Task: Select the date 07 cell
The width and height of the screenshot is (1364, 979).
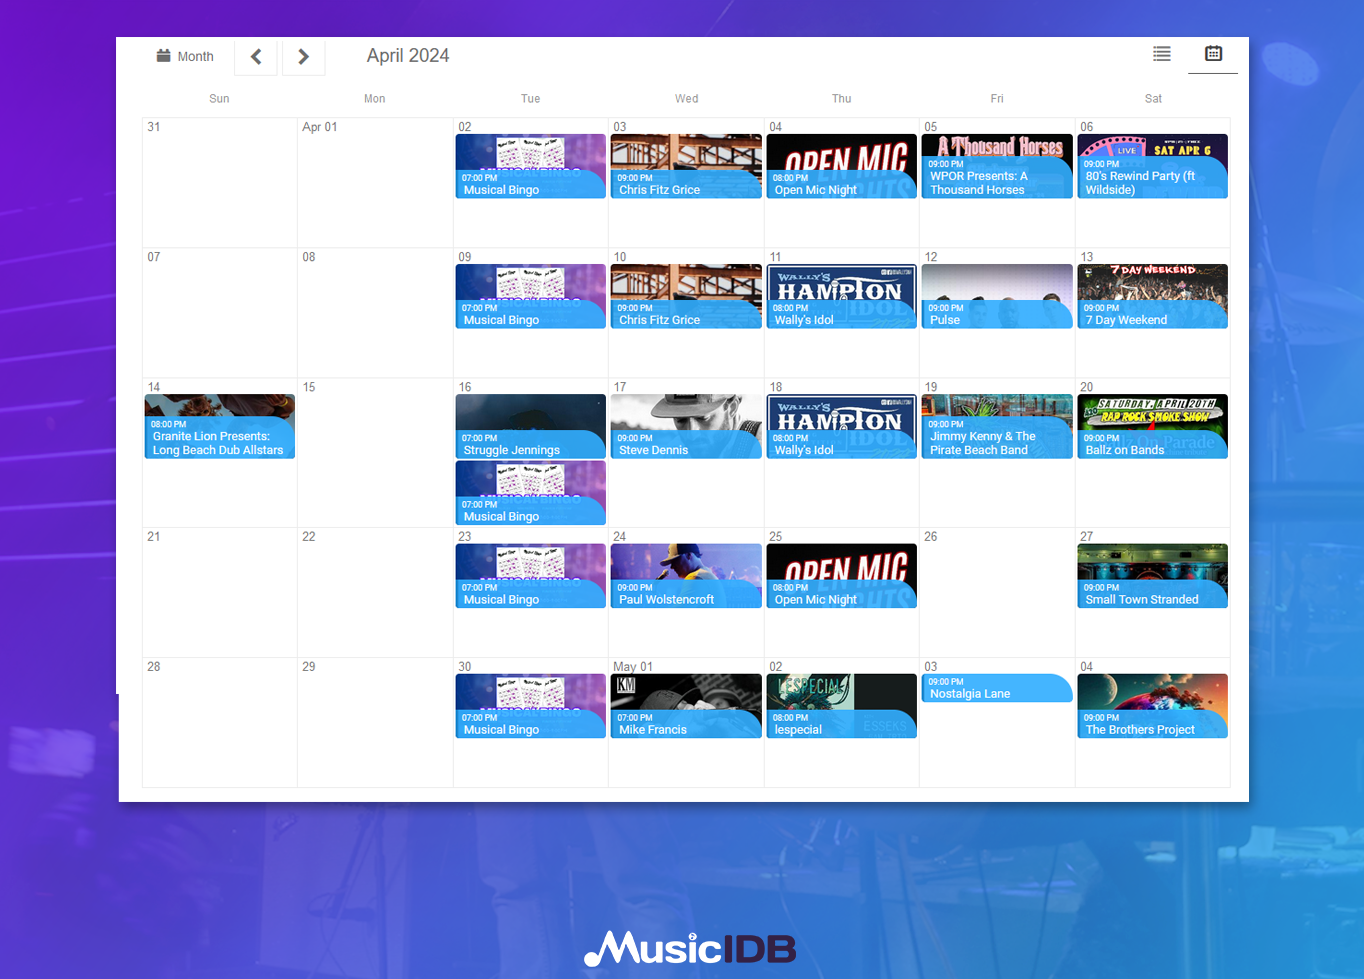Action: coord(220,312)
